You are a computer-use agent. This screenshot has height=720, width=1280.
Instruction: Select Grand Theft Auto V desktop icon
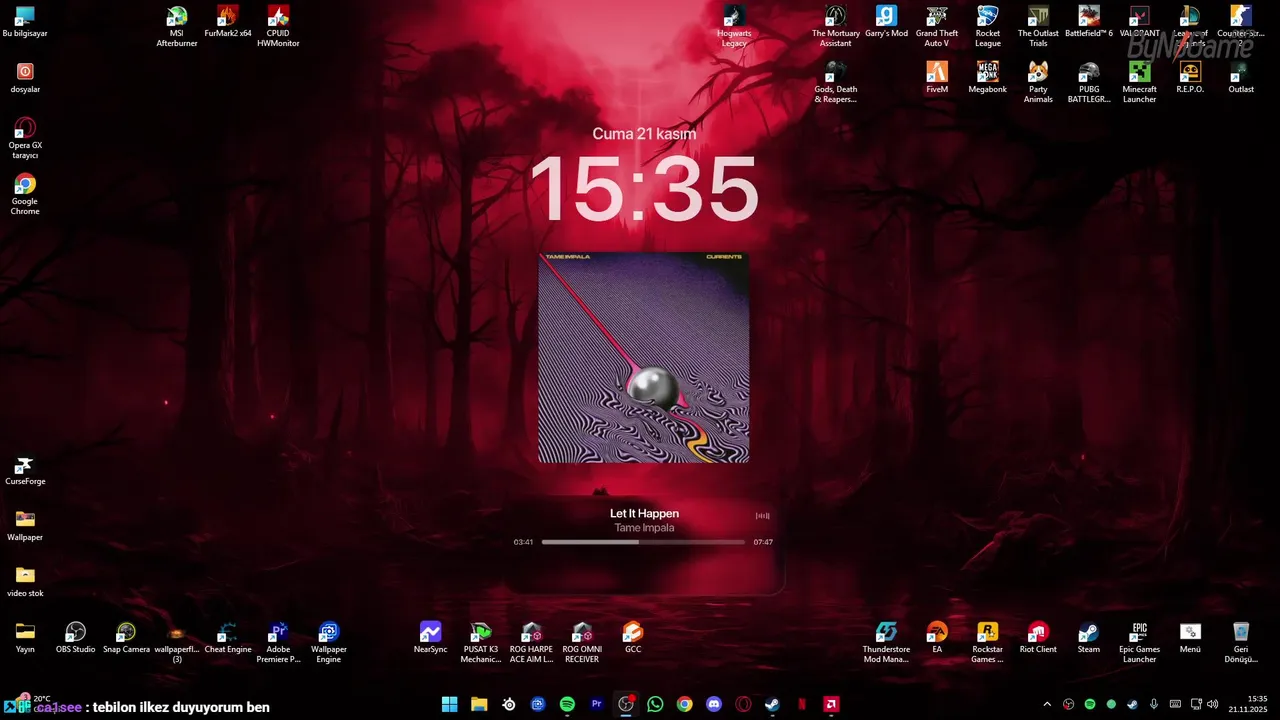tap(937, 26)
